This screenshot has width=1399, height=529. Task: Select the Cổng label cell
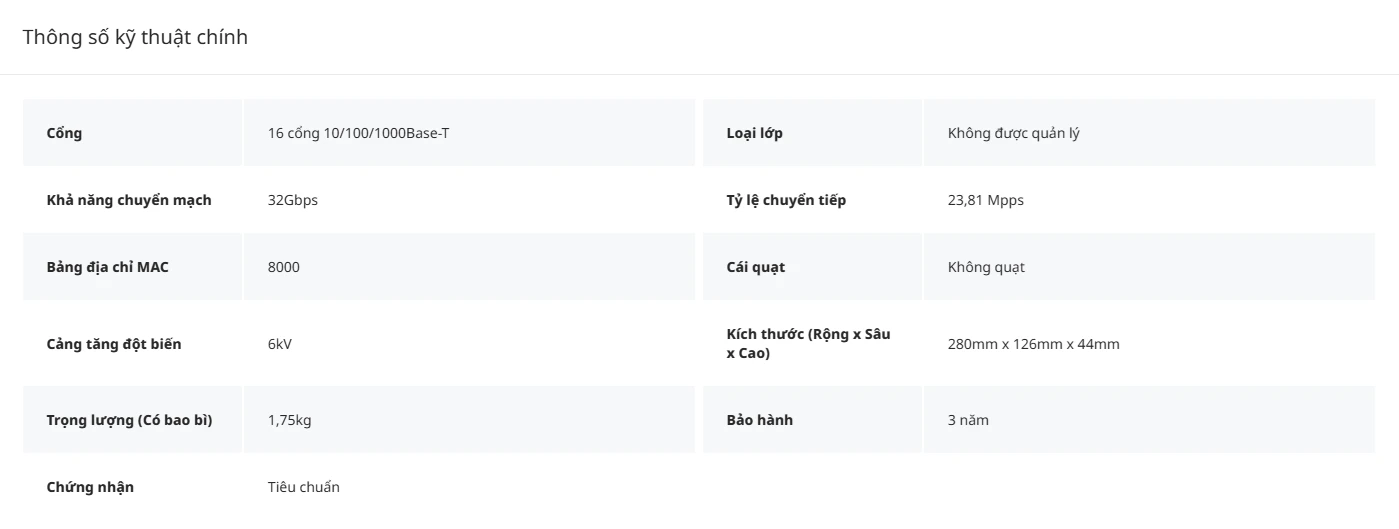pos(133,133)
